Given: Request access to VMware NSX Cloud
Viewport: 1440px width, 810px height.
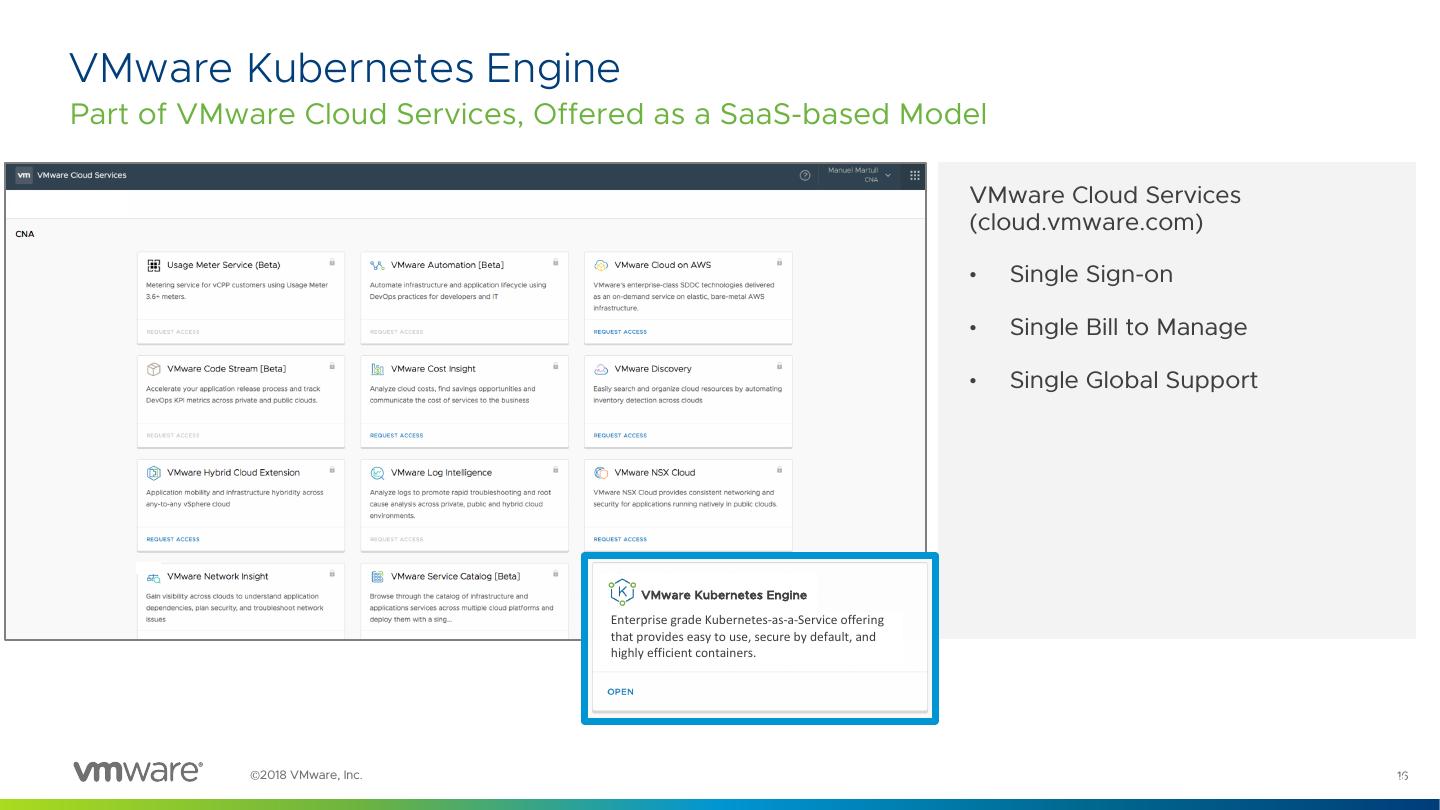Looking at the screenshot, I should (620, 540).
